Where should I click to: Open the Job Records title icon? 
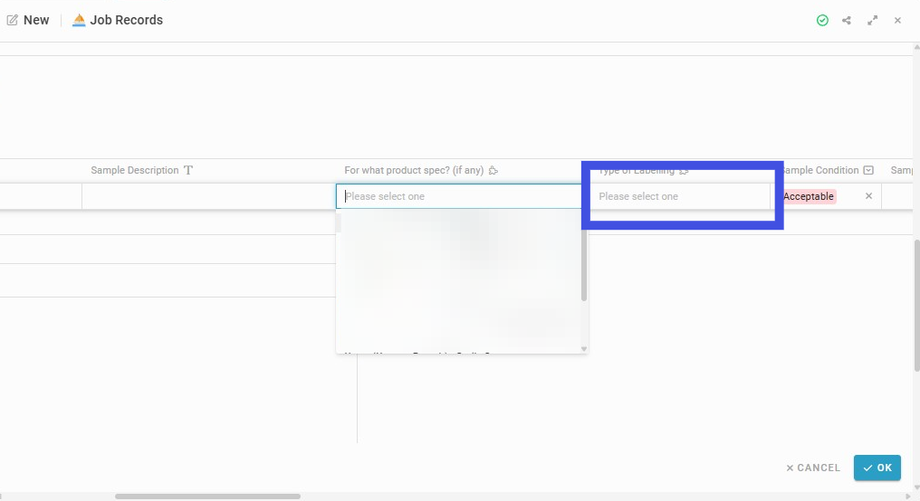point(79,20)
